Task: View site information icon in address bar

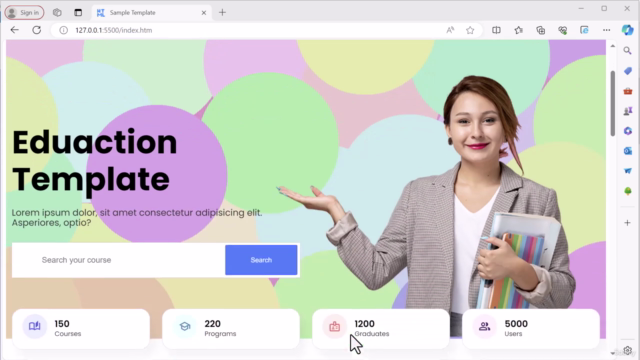Action: click(63, 30)
